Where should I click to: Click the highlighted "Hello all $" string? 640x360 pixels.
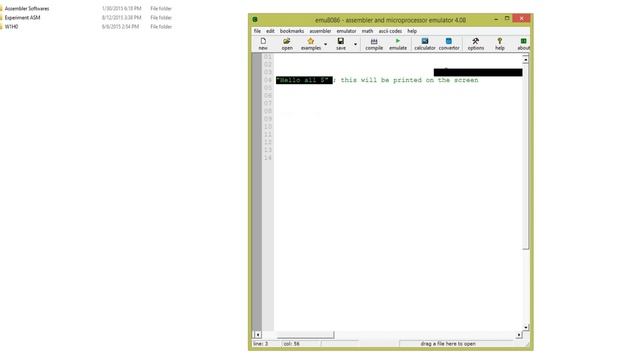pyautogui.click(x=304, y=80)
